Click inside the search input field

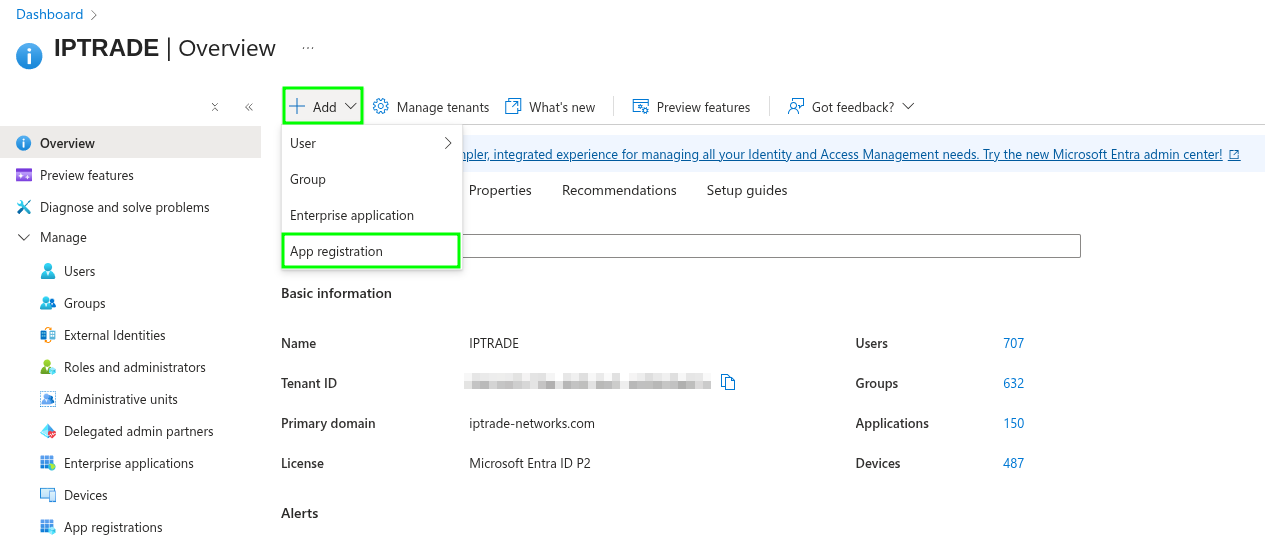point(771,246)
